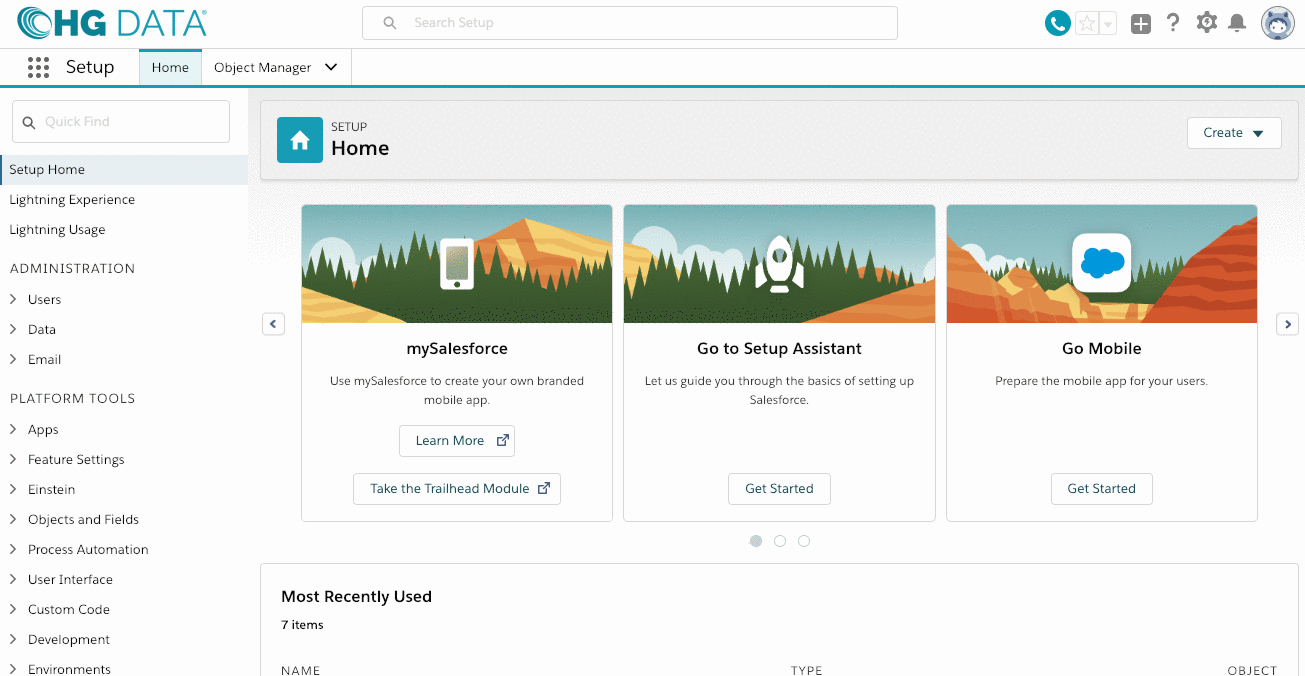The height and width of the screenshot is (676, 1305).
Task: Select the second carousel page dot
Action: 780,541
